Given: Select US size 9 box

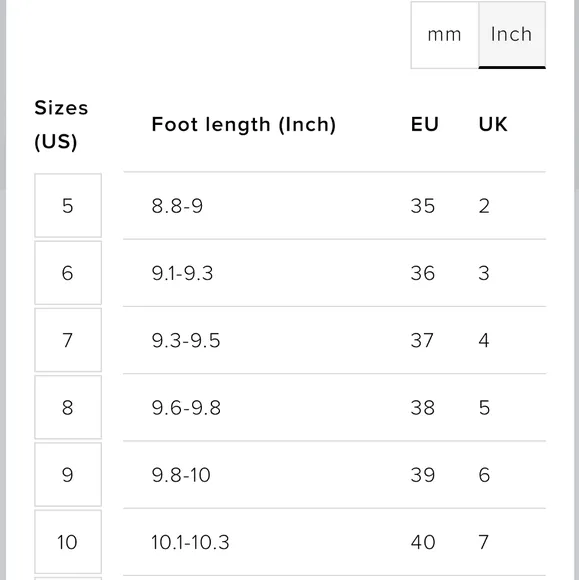Looking at the screenshot, I should (x=68, y=475).
